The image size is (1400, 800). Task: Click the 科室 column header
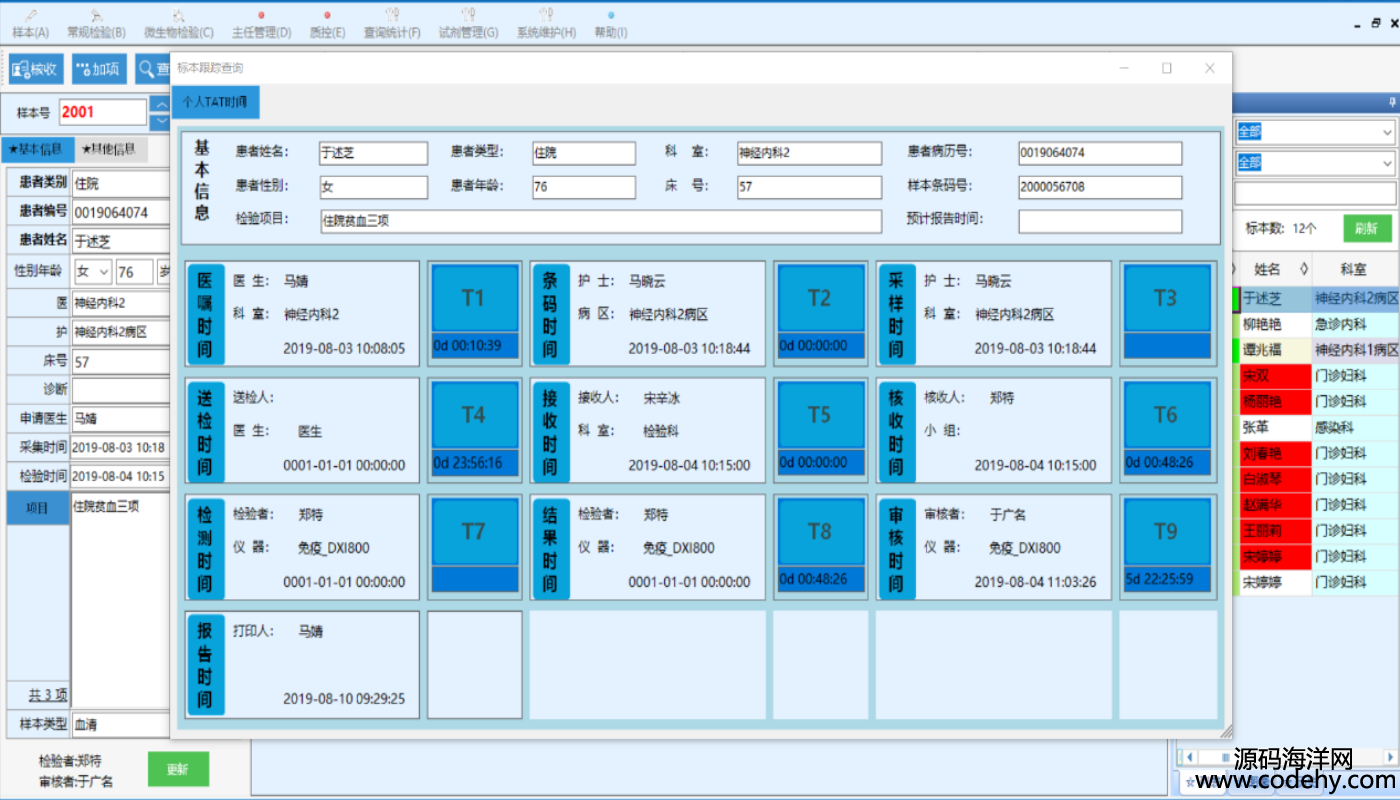(x=1355, y=269)
